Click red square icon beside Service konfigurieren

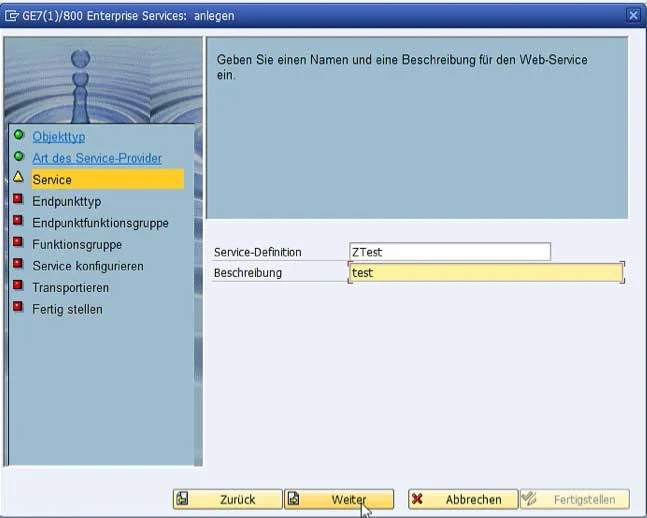(x=18, y=265)
